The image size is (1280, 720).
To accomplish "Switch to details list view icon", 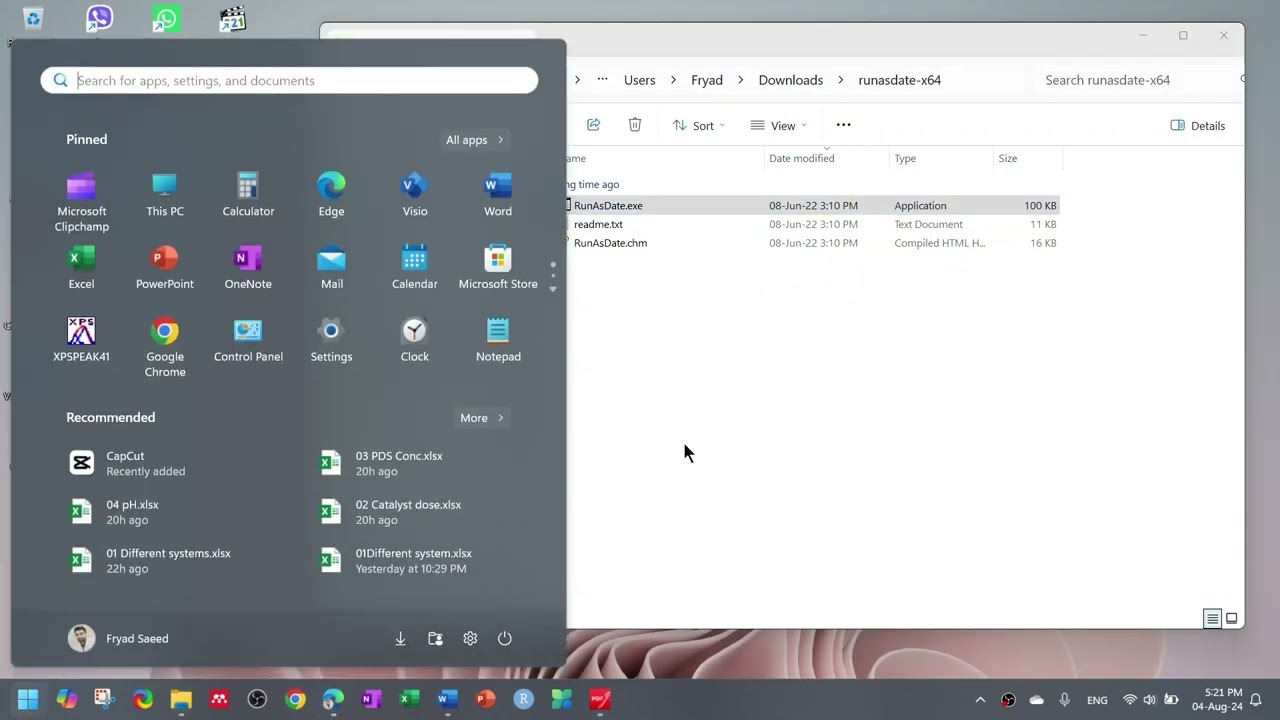I will [1212, 619].
